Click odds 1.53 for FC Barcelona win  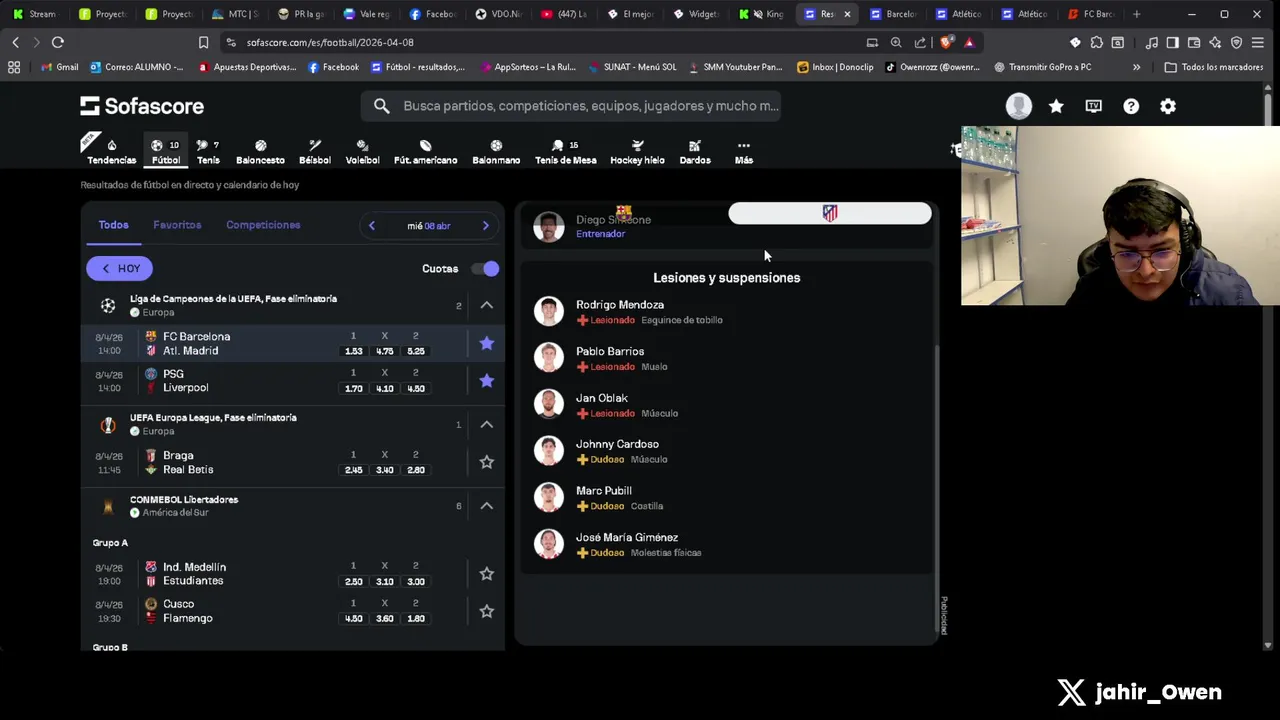[x=353, y=351]
